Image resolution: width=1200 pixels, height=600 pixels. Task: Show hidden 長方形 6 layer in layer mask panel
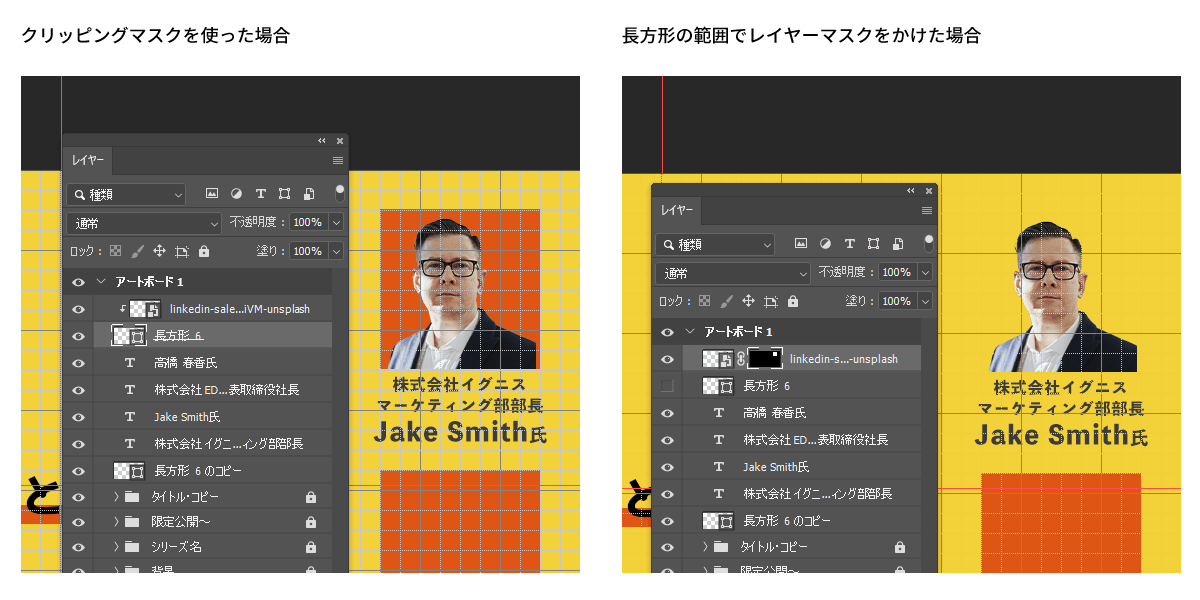668,386
